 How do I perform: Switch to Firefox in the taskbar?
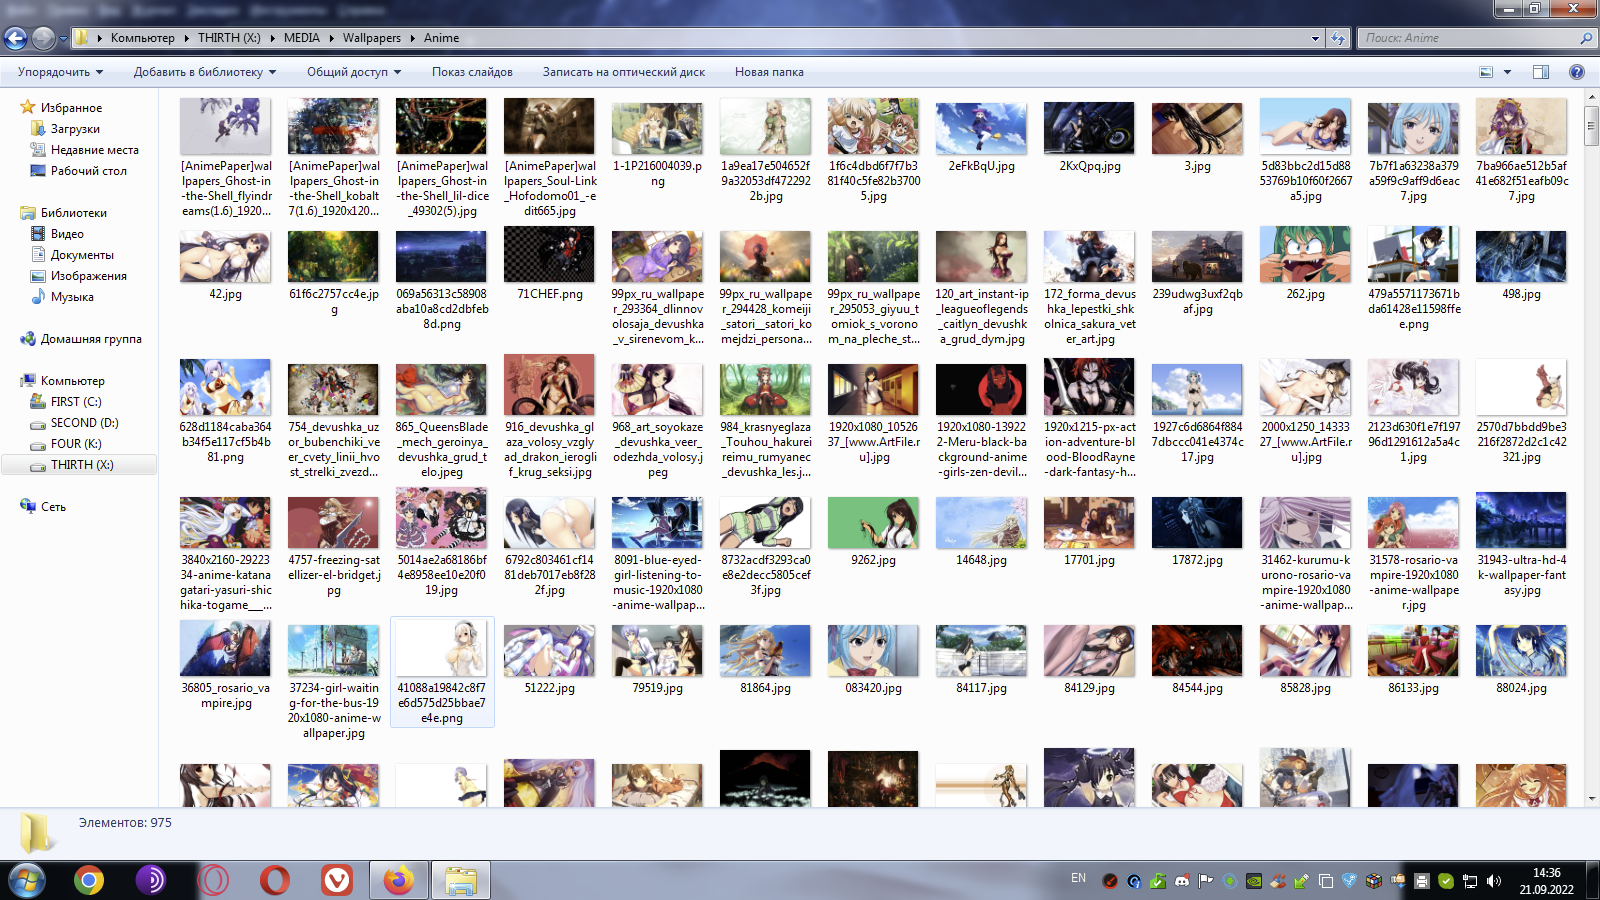click(x=399, y=880)
